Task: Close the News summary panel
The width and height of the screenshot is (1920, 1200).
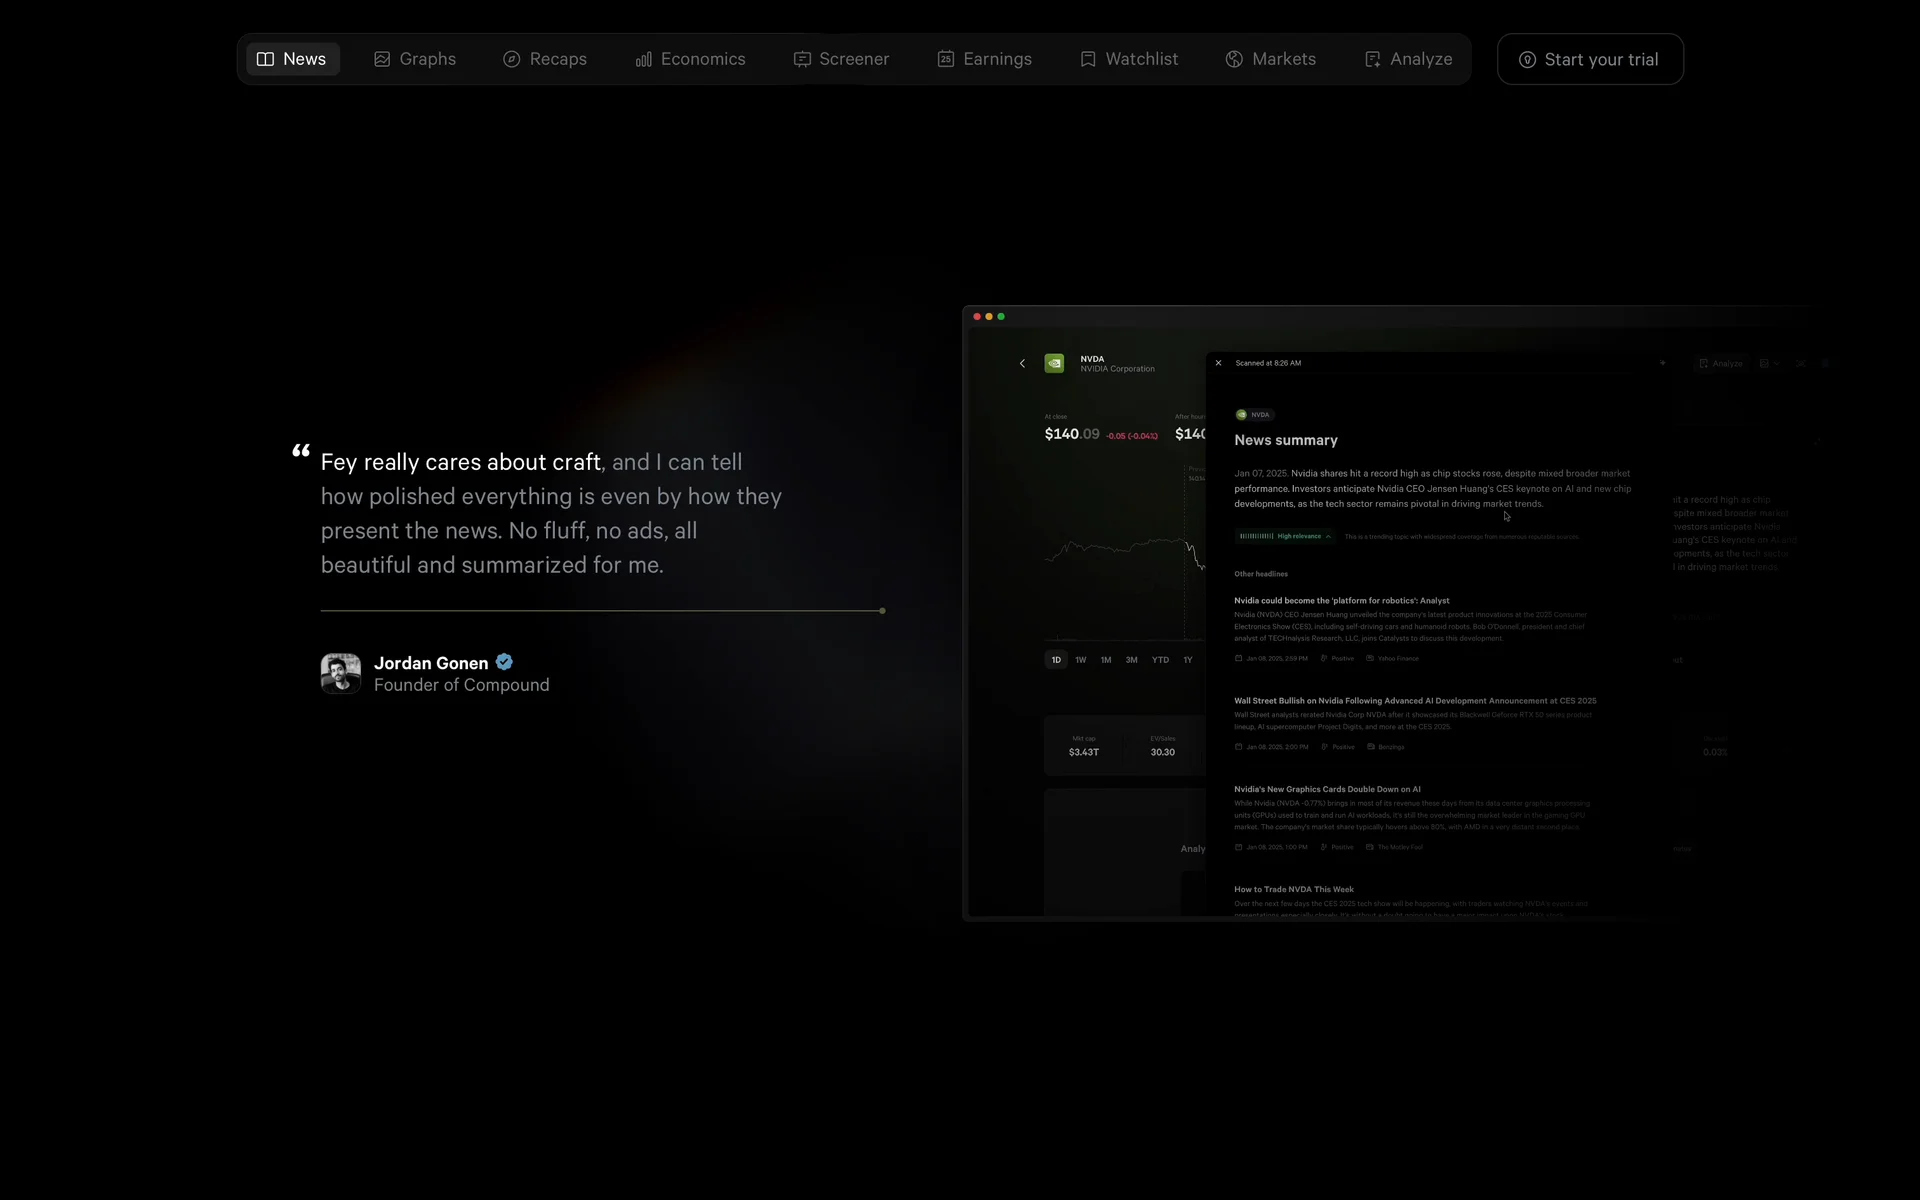Action: pyautogui.click(x=1218, y=363)
